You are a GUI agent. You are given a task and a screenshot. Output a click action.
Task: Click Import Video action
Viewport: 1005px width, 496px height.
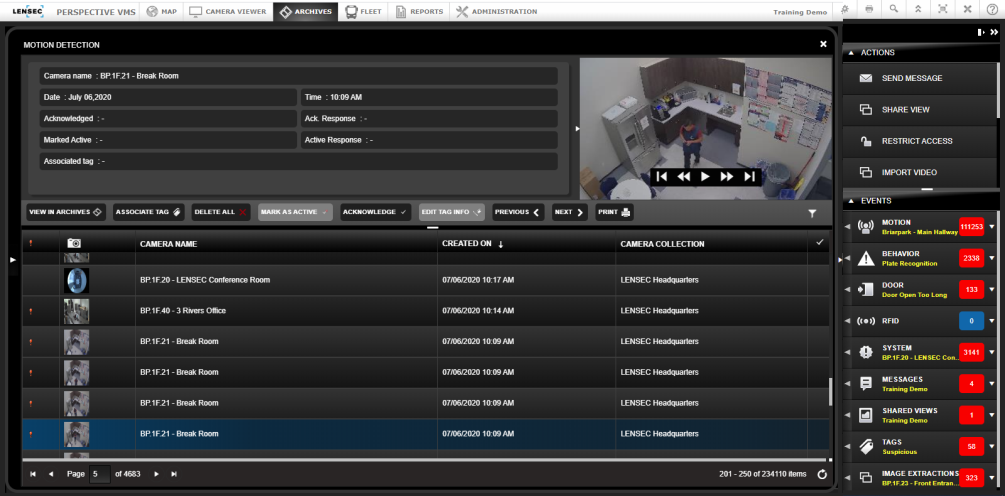click(x=920, y=172)
